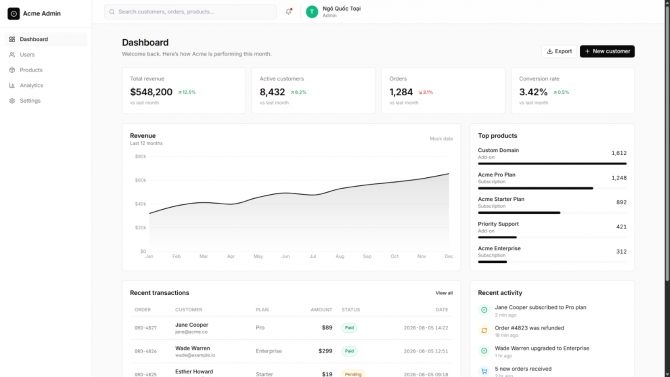This screenshot has height=377, width=670.
Task: Select Jane Cooper in transactions table
Action: coord(191,325)
